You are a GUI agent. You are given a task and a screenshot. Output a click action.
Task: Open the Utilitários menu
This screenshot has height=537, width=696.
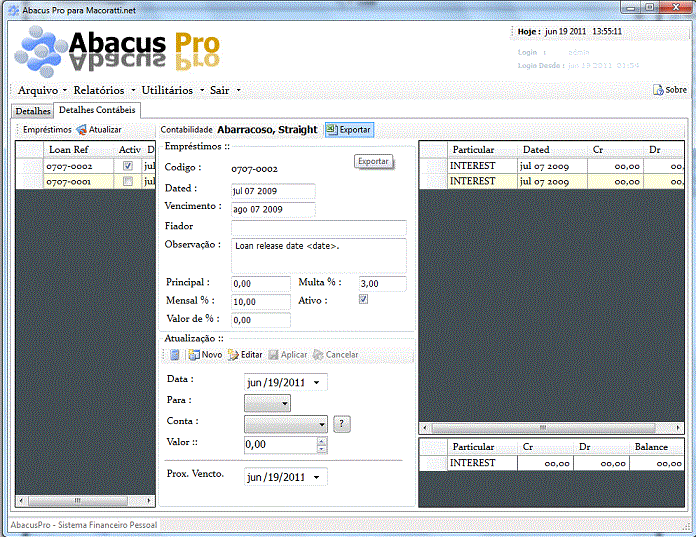click(167, 90)
